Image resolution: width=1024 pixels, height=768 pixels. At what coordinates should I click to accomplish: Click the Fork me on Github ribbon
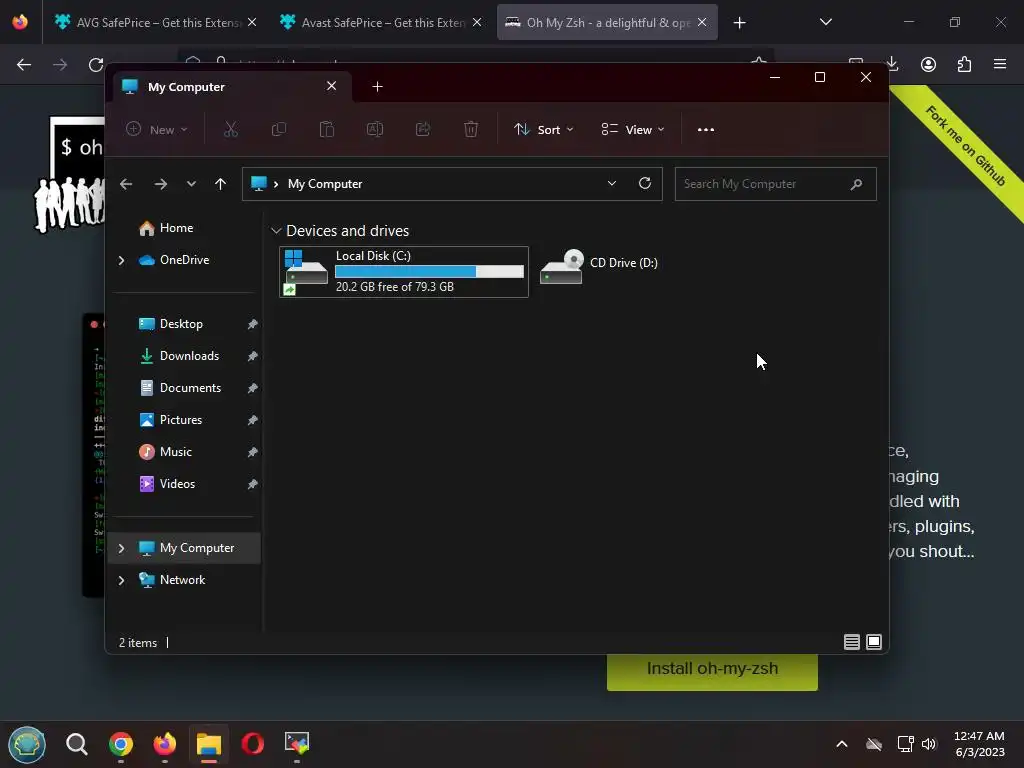pos(965,146)
